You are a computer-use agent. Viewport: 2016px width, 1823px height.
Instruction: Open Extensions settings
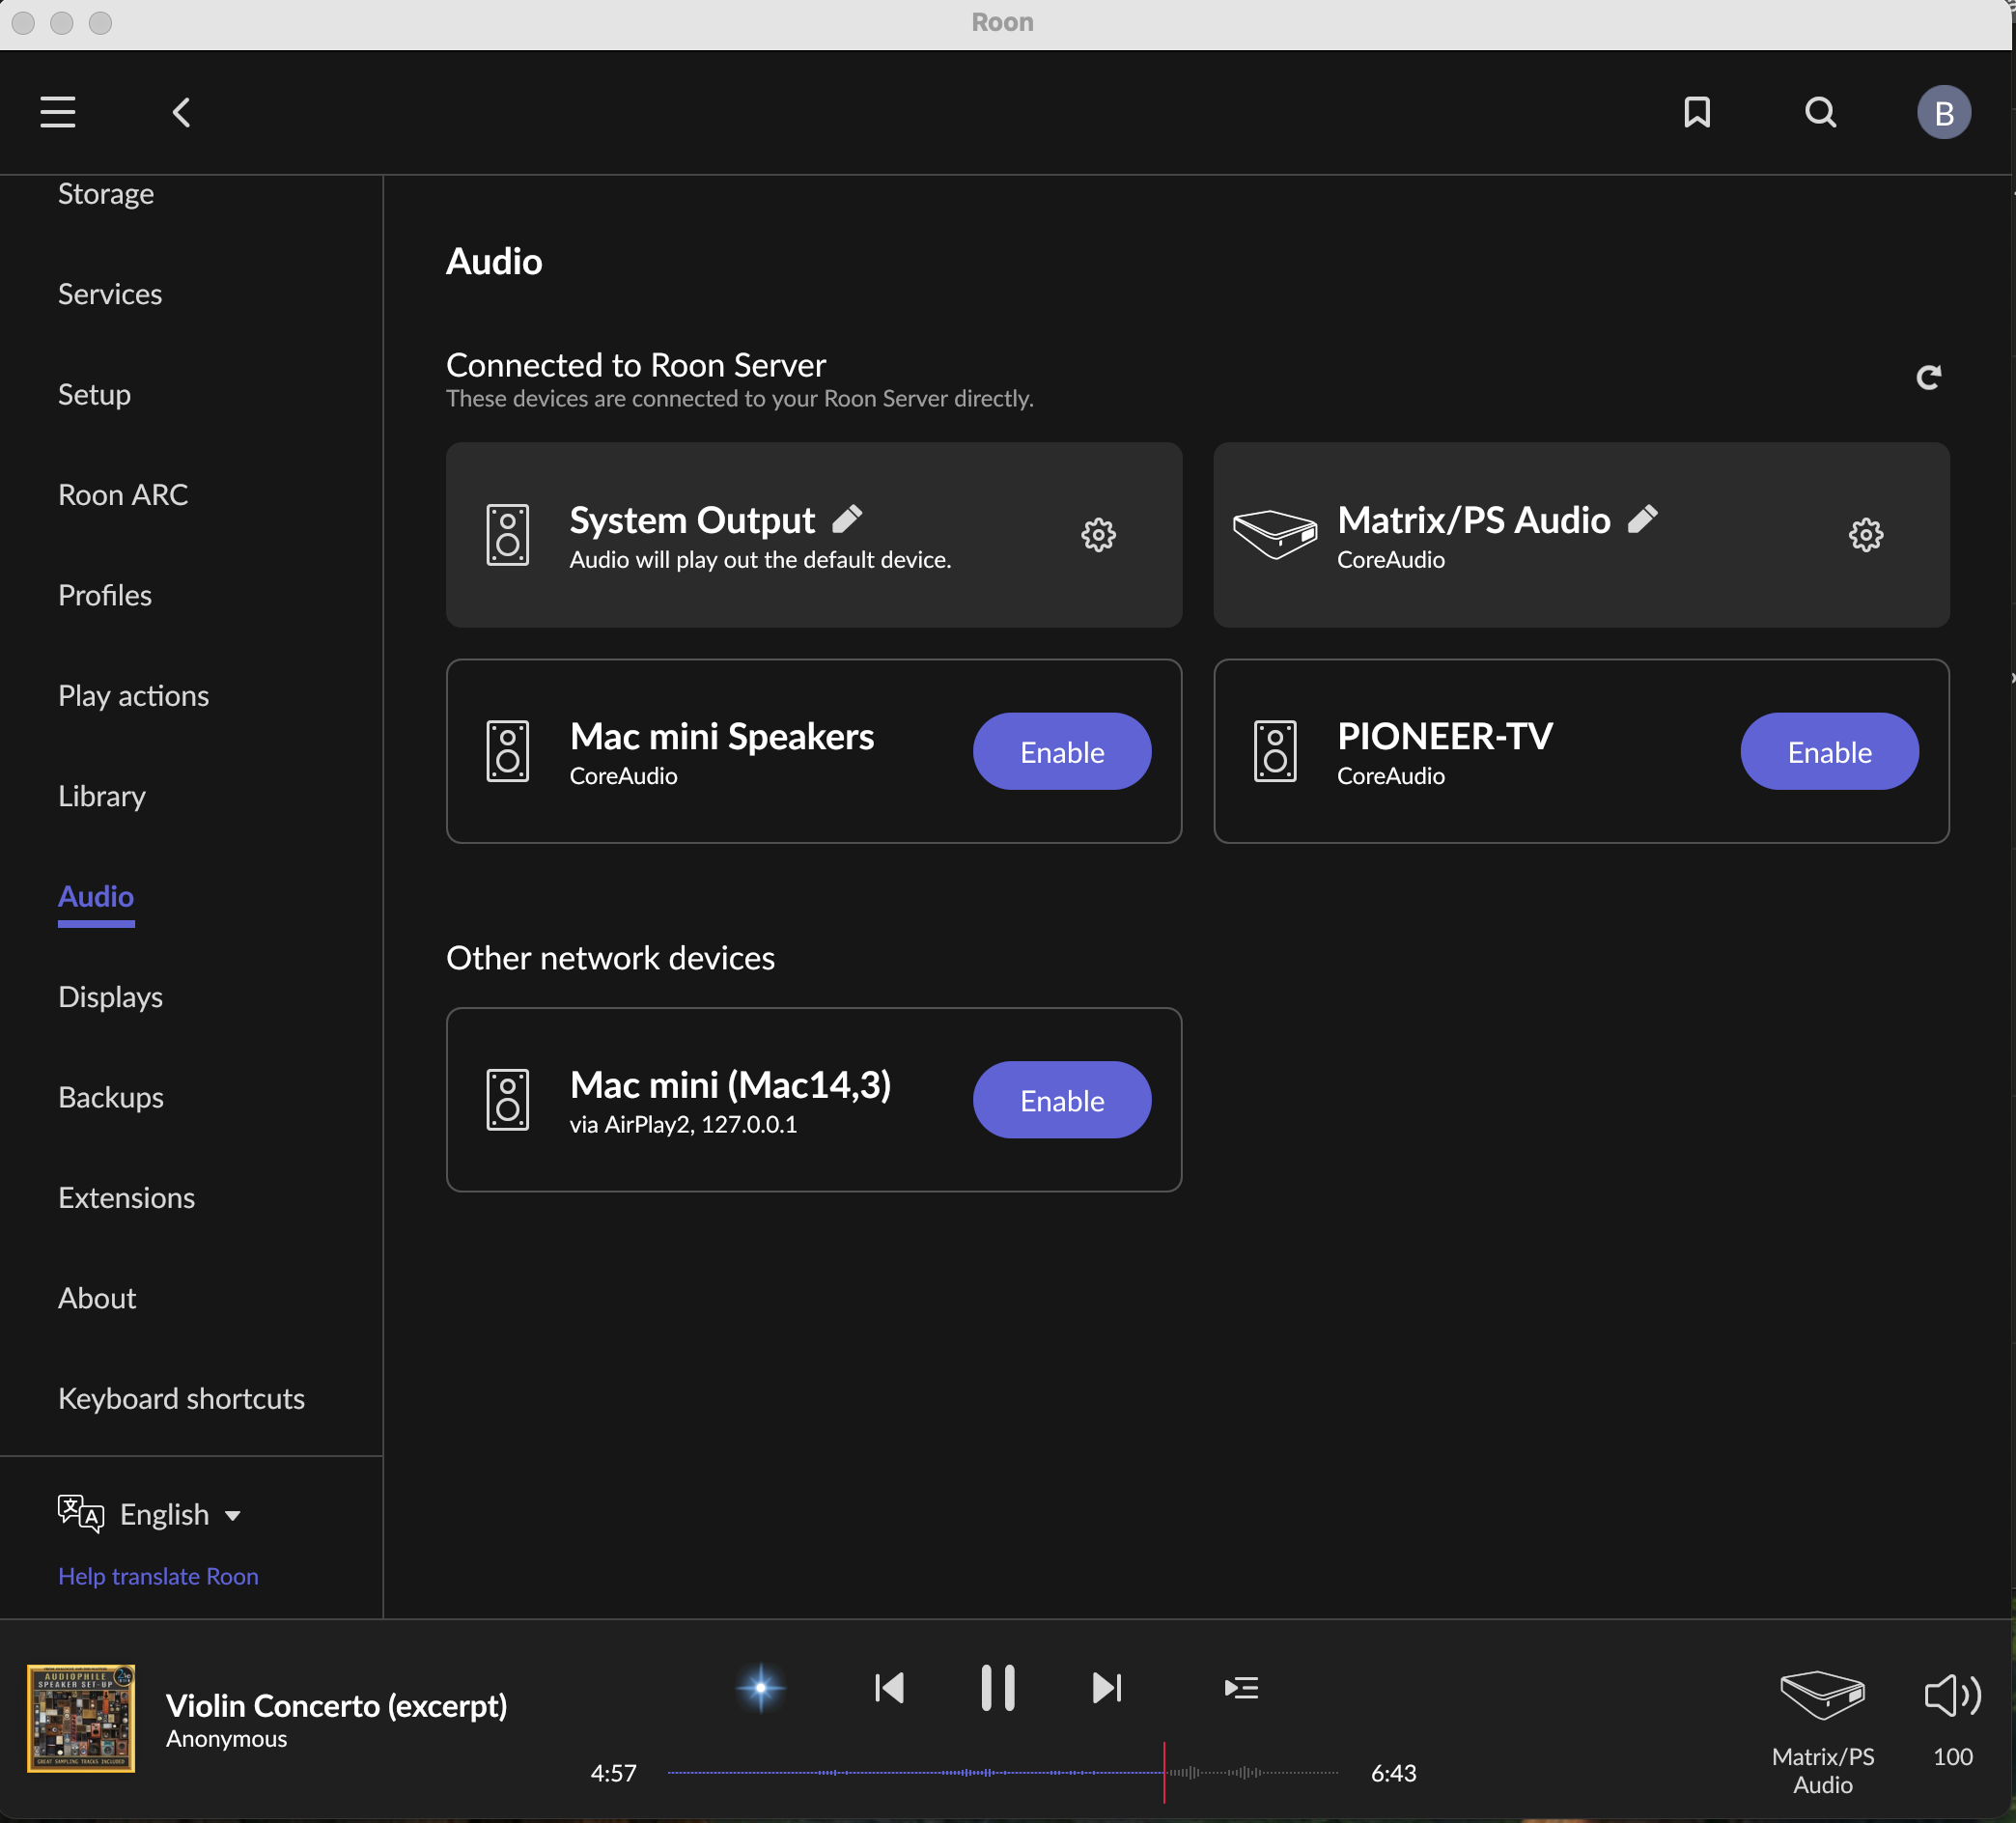[126, 1198]
